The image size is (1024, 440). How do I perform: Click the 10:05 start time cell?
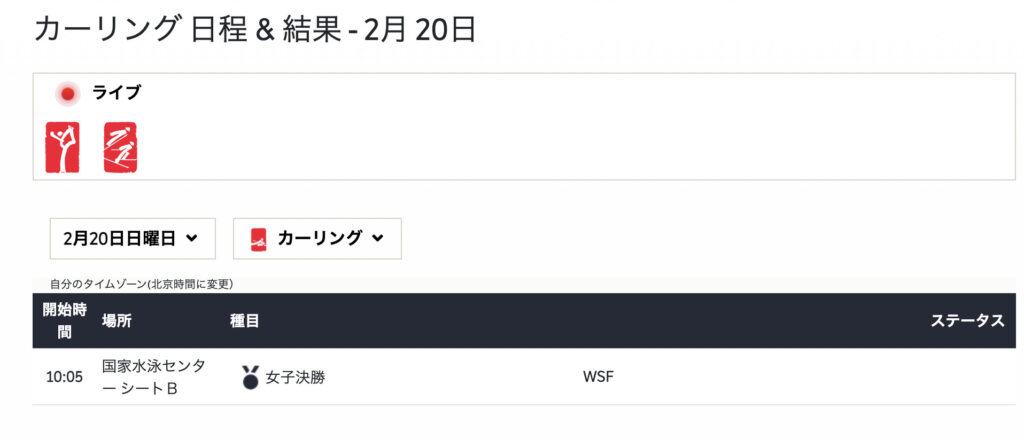click(64, 377)
